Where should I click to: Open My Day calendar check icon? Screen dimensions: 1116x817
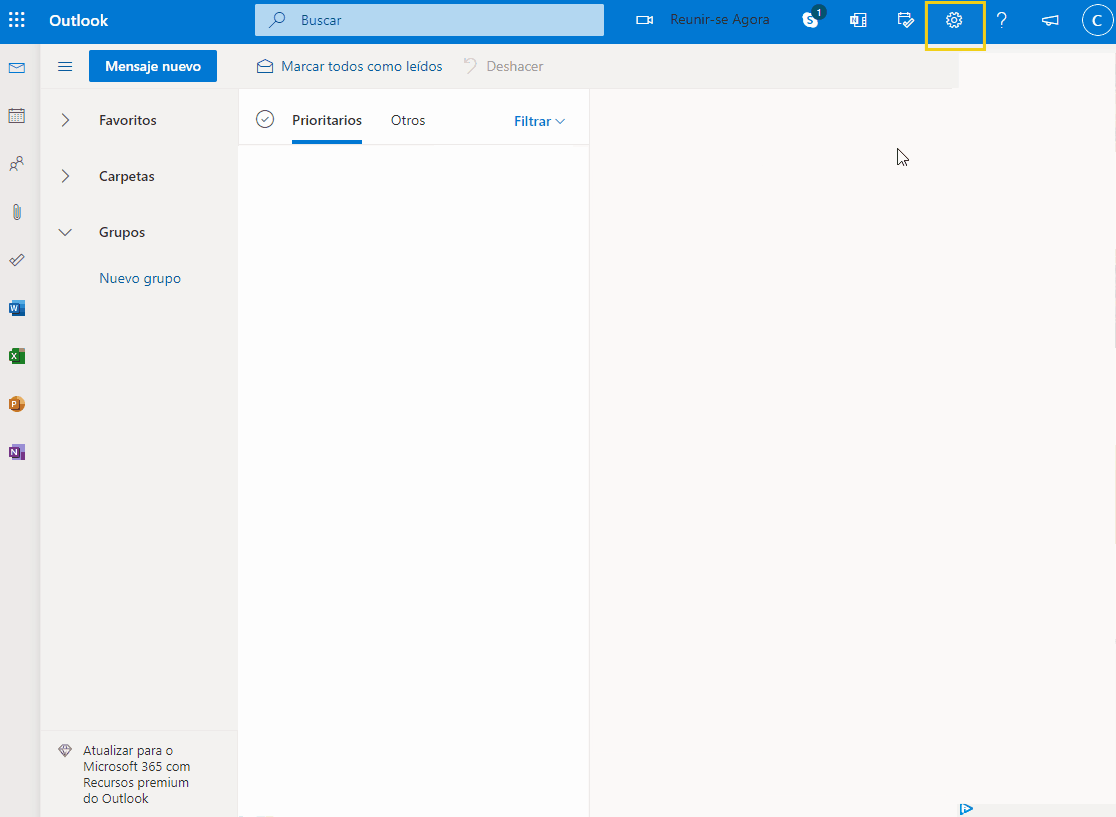click(x=905, y=20)
